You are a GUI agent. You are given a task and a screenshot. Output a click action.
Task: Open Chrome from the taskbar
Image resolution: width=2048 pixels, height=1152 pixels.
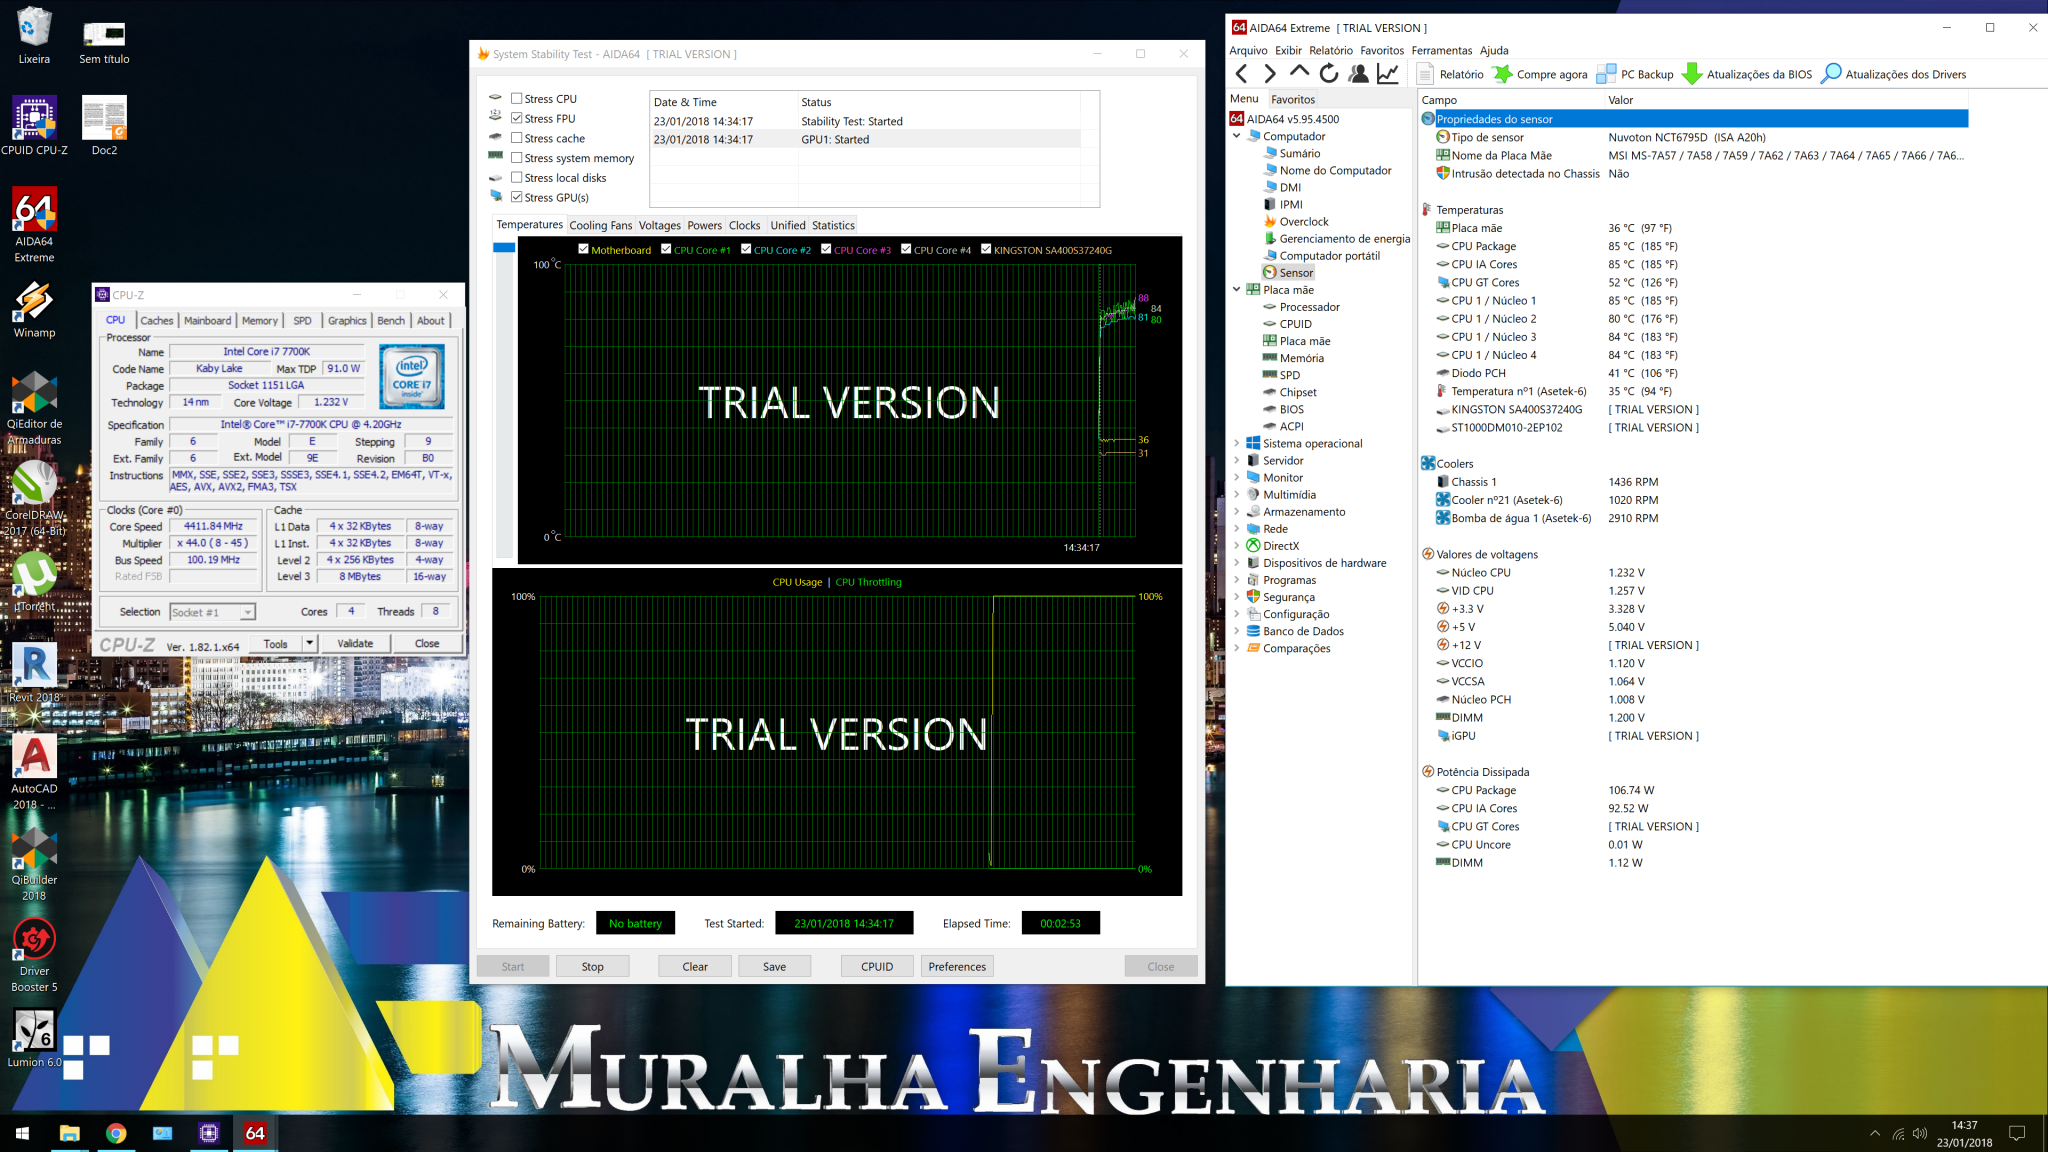click(x=116, y=1133)
